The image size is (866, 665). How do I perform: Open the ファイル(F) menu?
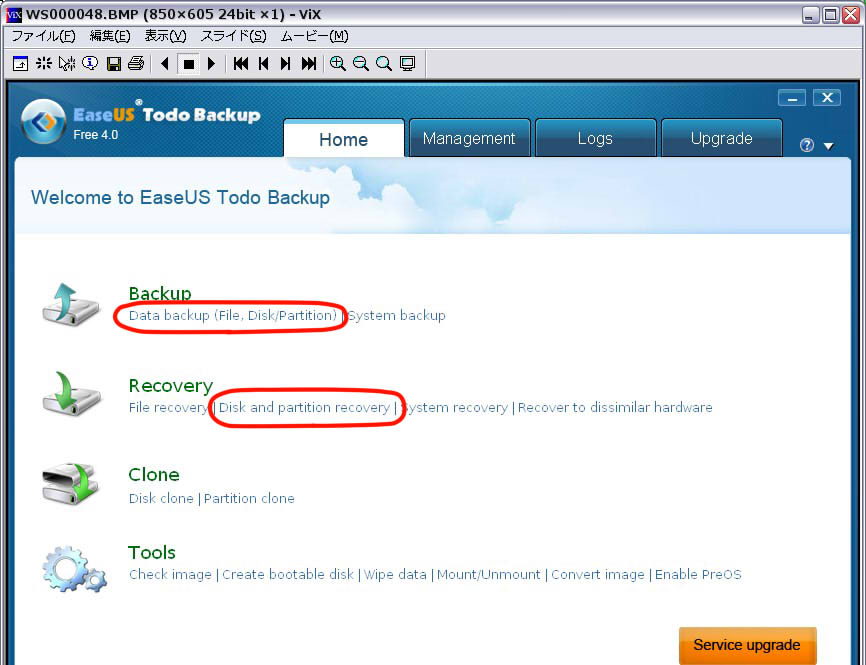(43, 36)
